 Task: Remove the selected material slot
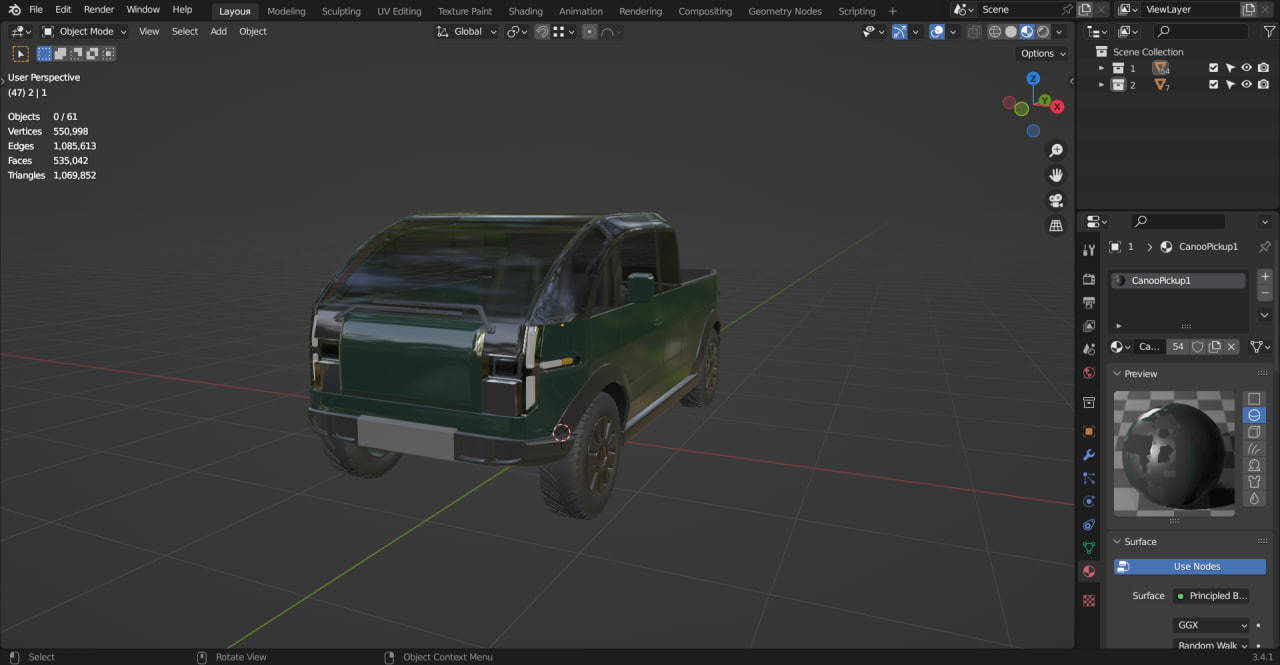[x=1265, y=292]
